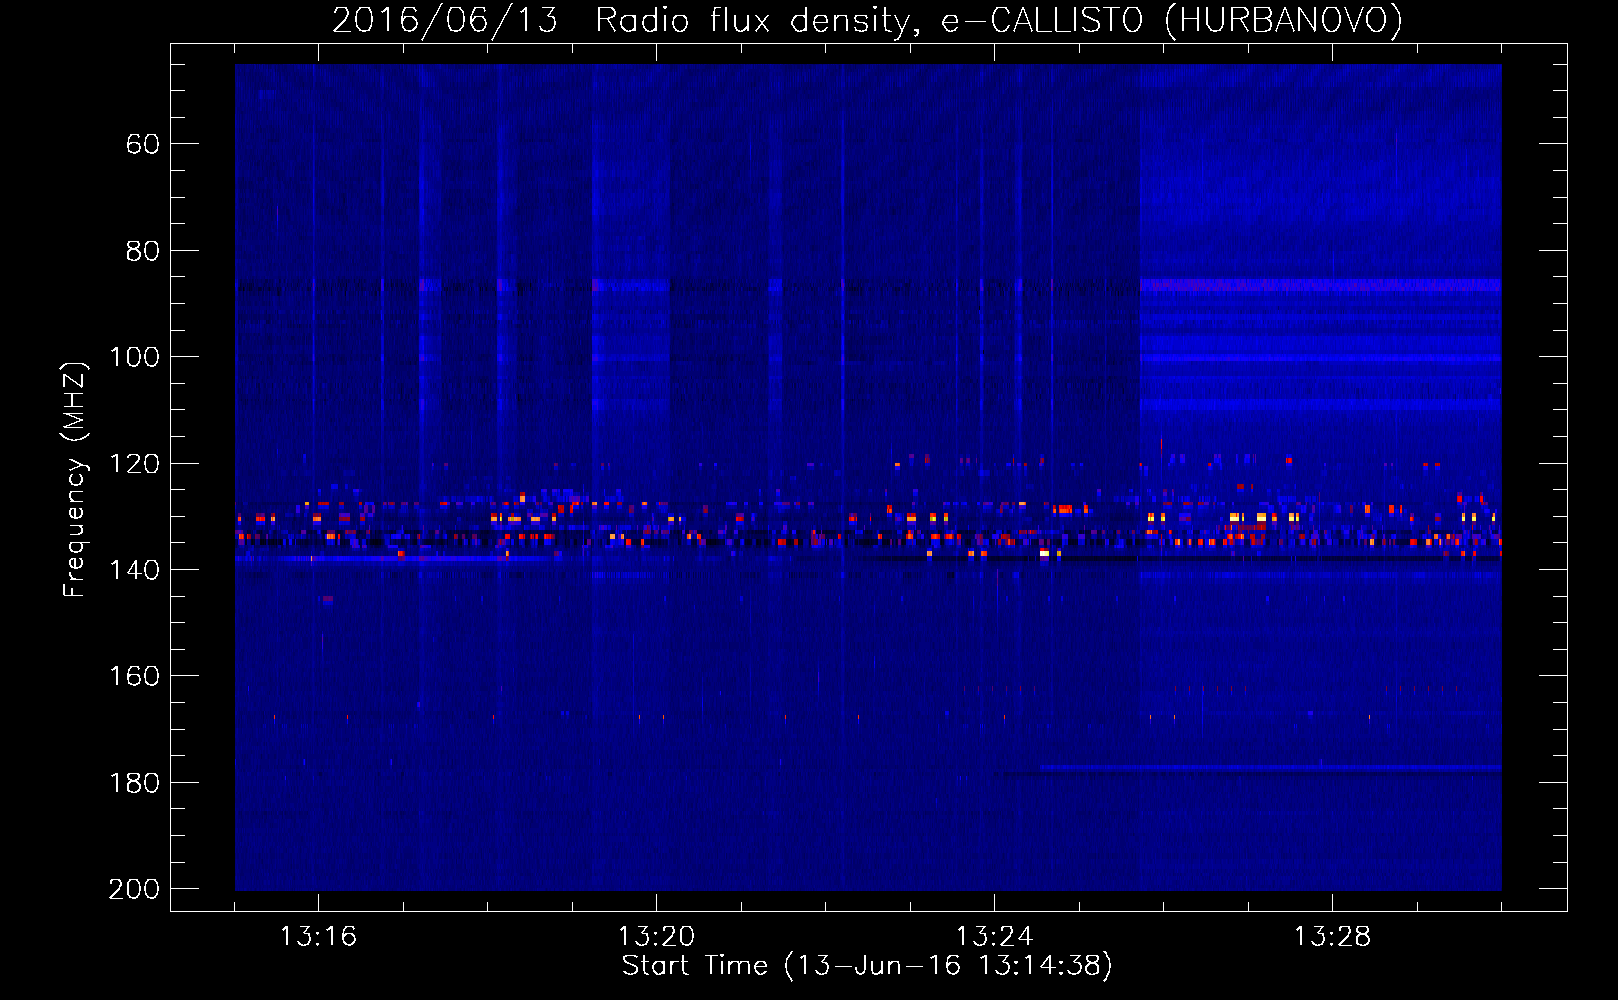
Task: Click the frequency tick label '100'
Action: pos(135,357)
